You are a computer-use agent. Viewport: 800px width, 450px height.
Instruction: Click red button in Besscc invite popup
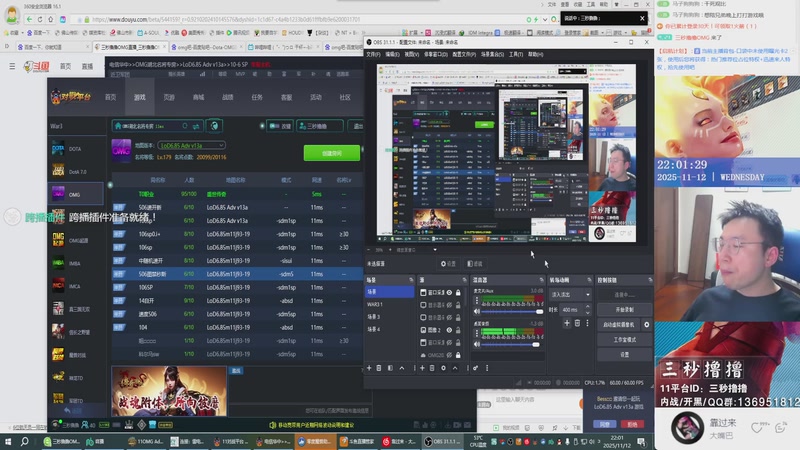tap(632, 424)
